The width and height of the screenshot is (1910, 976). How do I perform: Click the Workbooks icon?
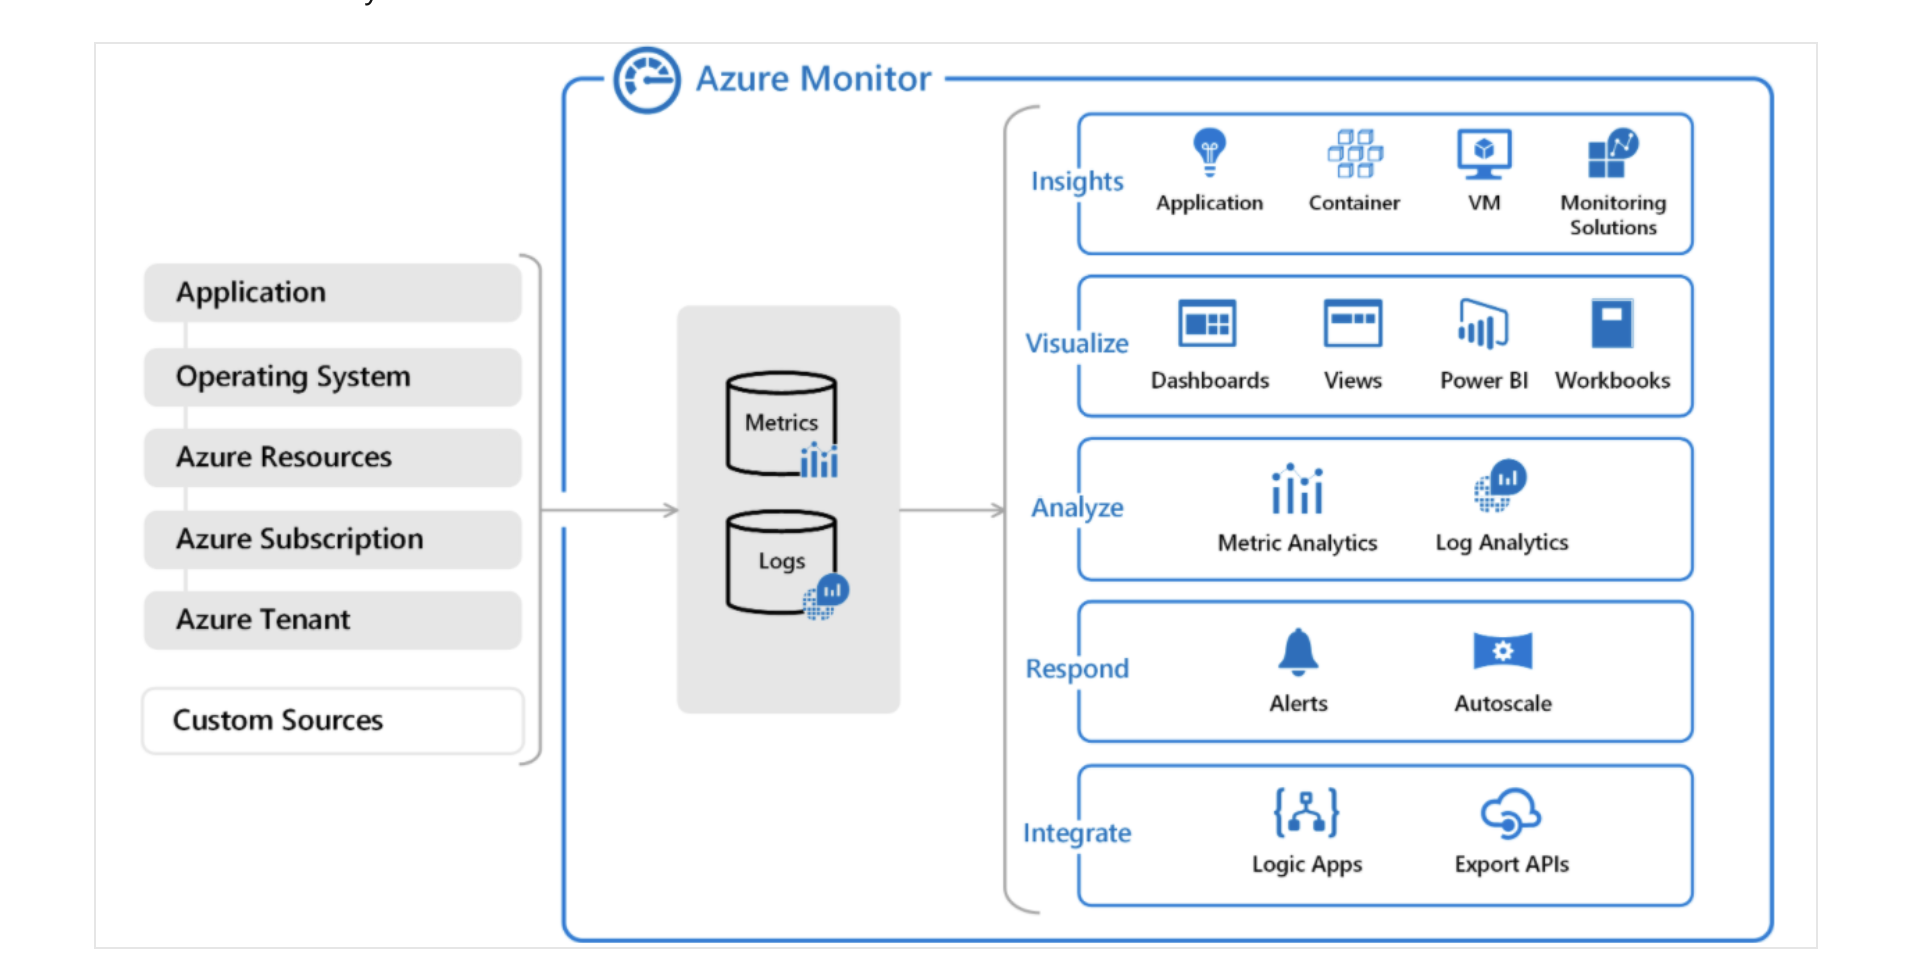1612,323
